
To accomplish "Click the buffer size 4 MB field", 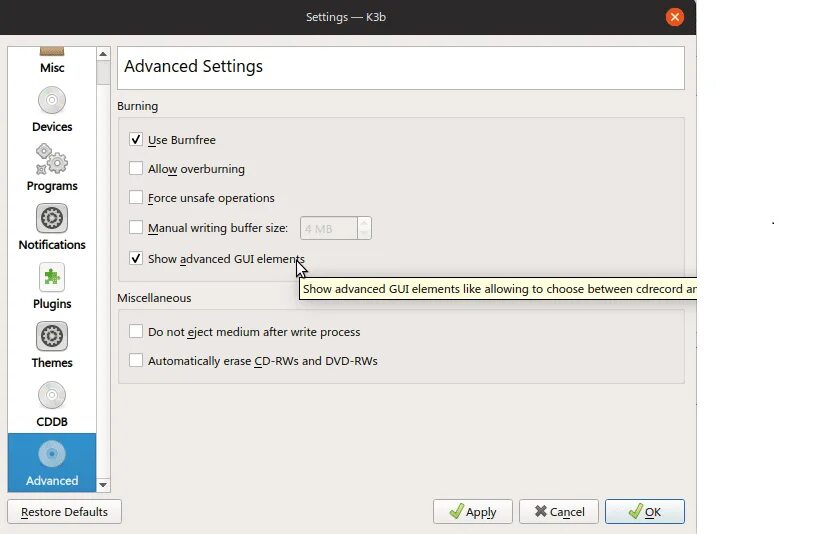I will point(329,229).
